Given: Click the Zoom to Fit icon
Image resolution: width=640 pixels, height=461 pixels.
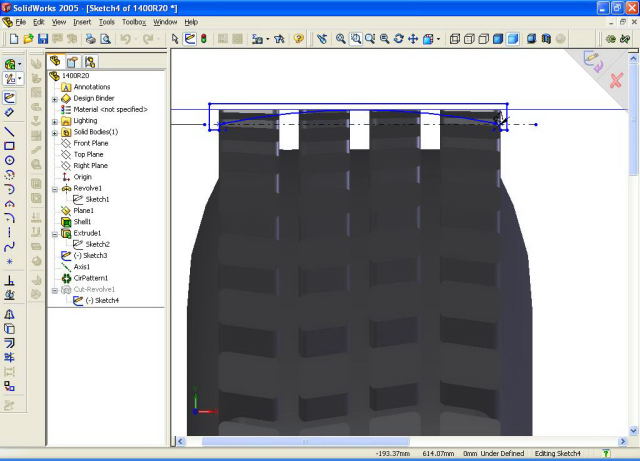Looking at the screenshot, I should (341, 39).
